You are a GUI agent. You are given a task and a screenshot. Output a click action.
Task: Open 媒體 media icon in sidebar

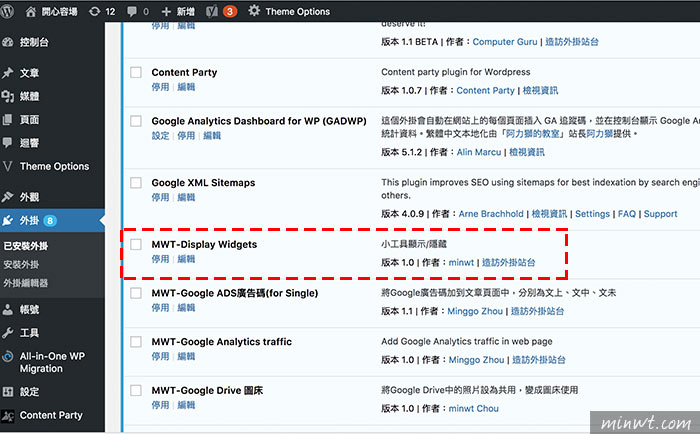pyautogui.click(x=8, y=96)
